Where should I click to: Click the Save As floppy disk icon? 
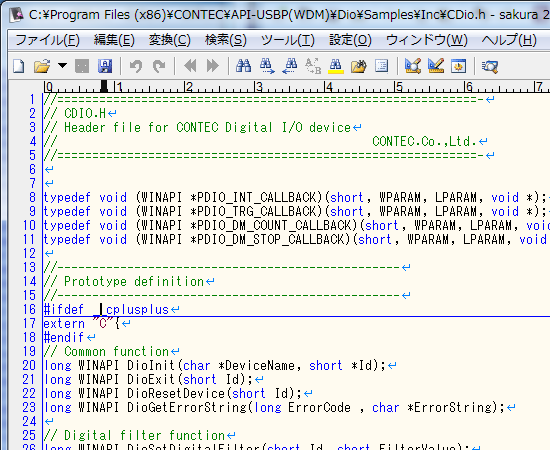[x=105, y=66]
